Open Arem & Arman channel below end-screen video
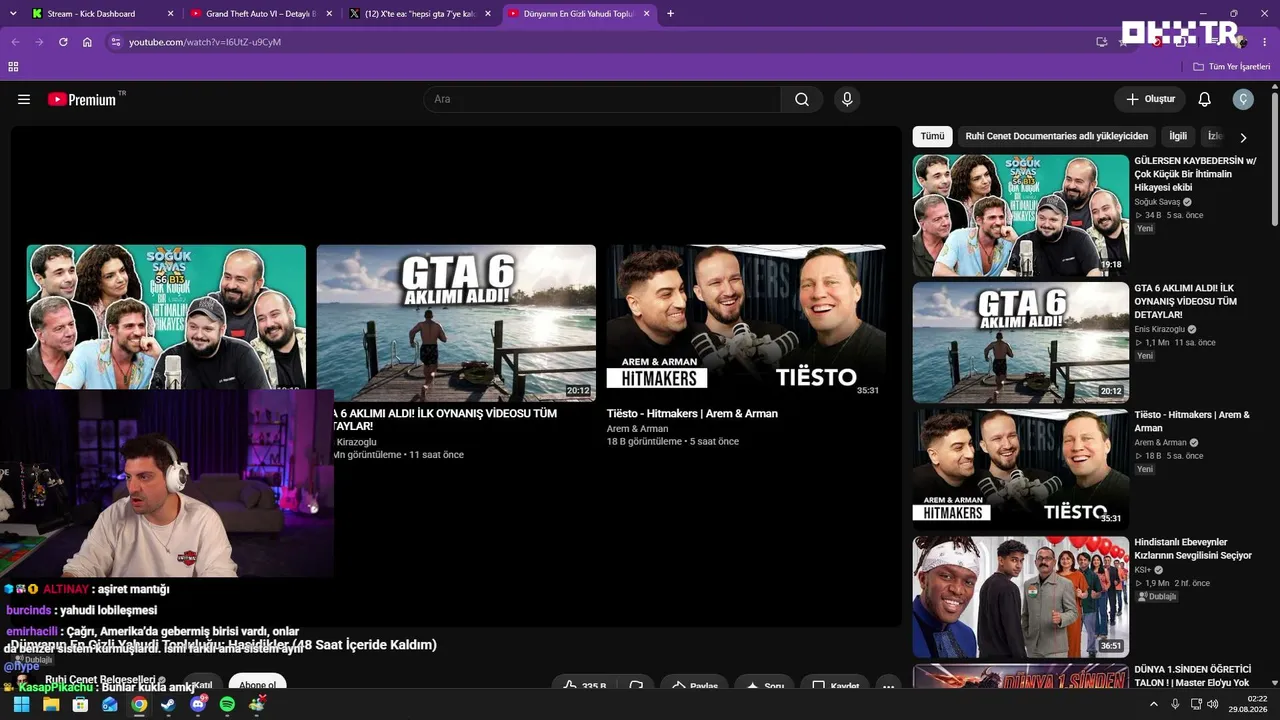The image size is (1280, 720). pyautogui.click(x=637, y=429)
